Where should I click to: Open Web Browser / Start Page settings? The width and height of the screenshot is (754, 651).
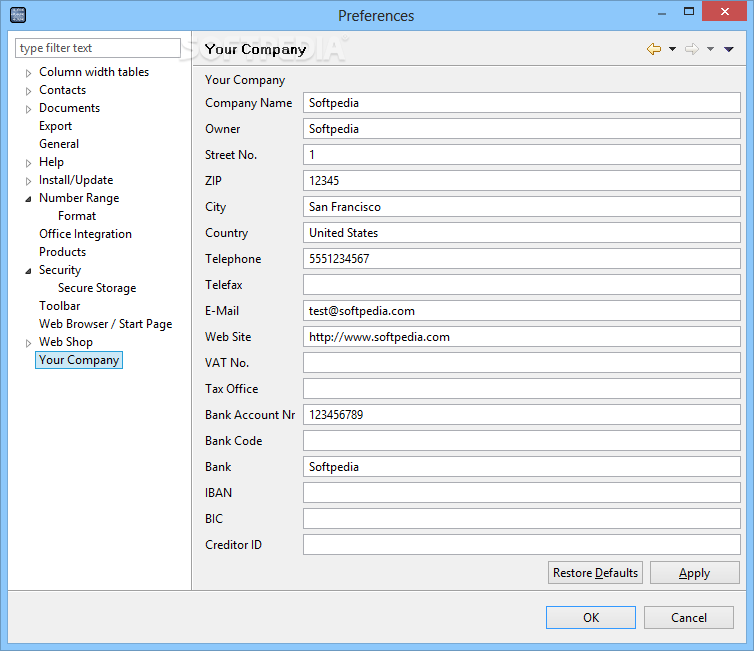[105, 324]
